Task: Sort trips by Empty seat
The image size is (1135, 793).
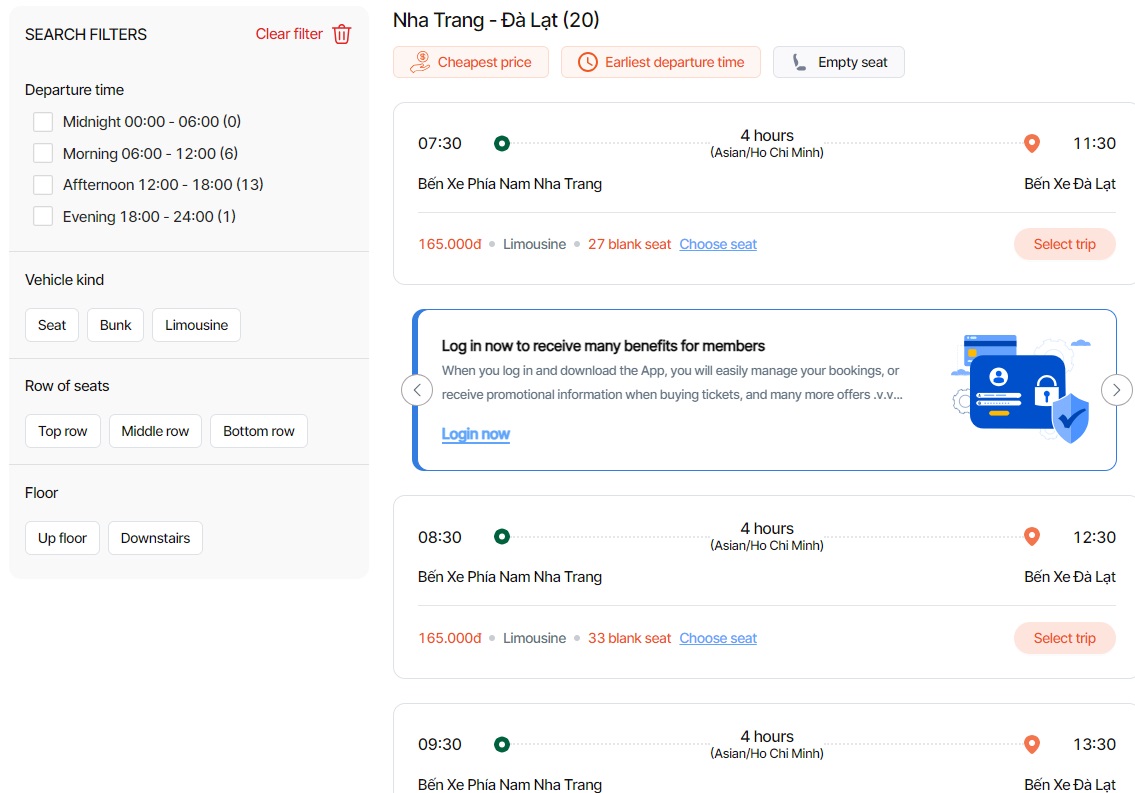Action: point(839,62)
